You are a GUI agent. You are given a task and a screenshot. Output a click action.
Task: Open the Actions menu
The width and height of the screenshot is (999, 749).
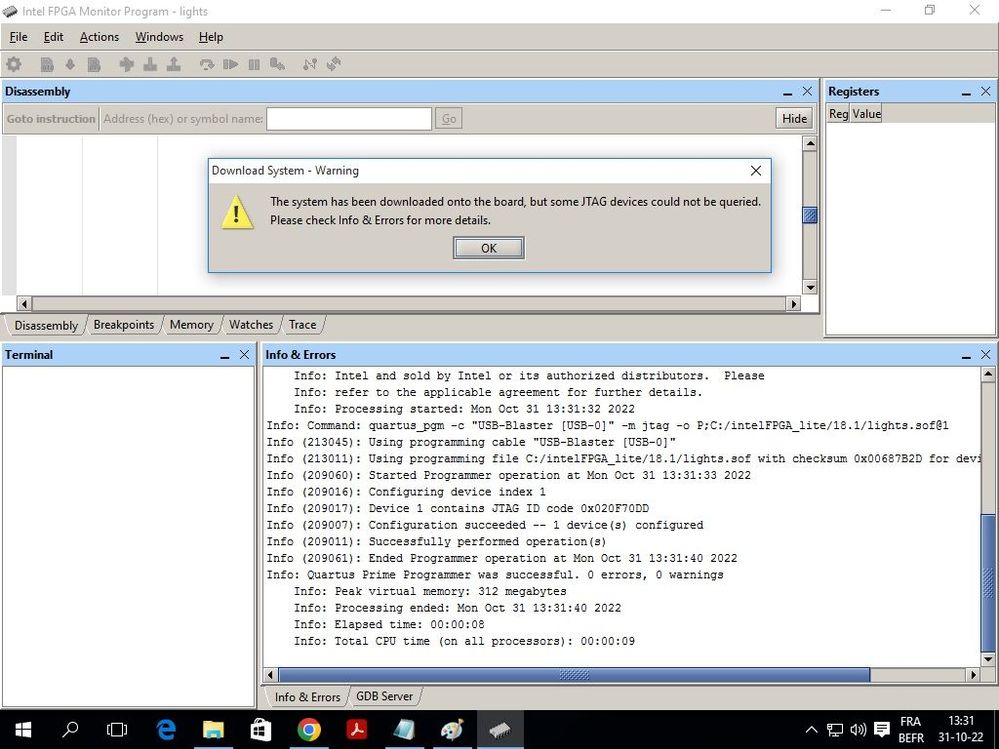coord(99,37)
